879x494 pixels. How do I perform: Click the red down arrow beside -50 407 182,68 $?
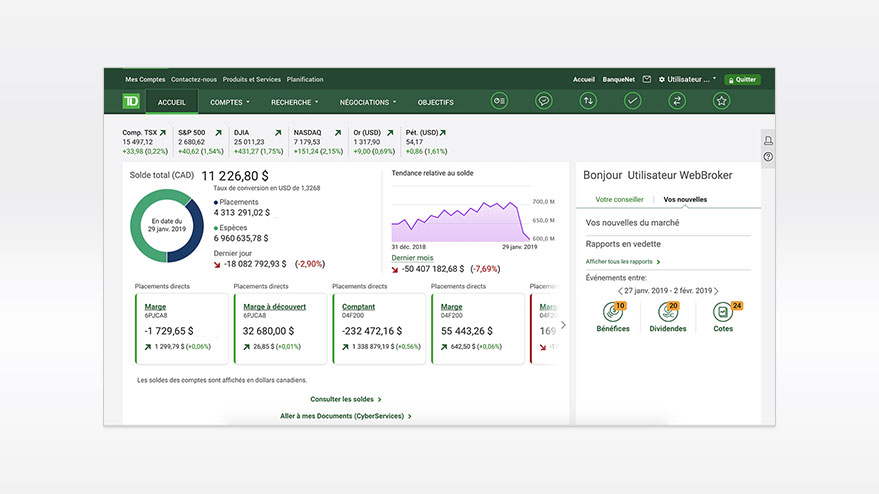395,270
